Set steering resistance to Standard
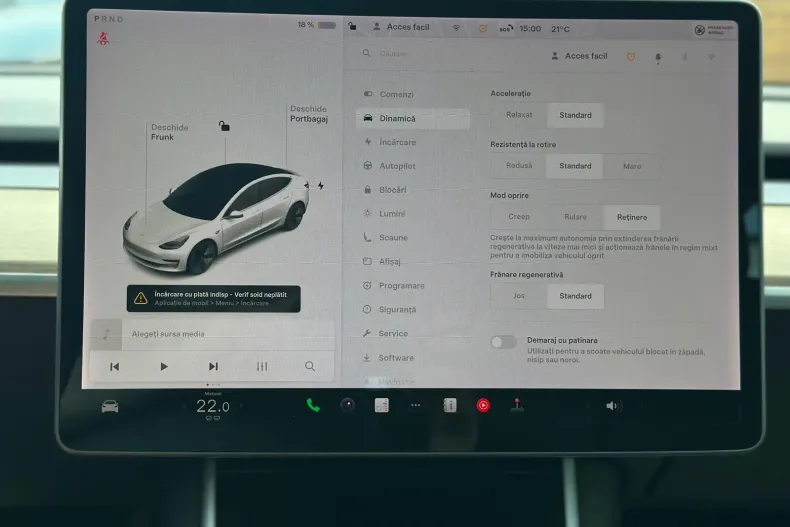This screenshot has width=790, height=527. (x=575, y=166)
